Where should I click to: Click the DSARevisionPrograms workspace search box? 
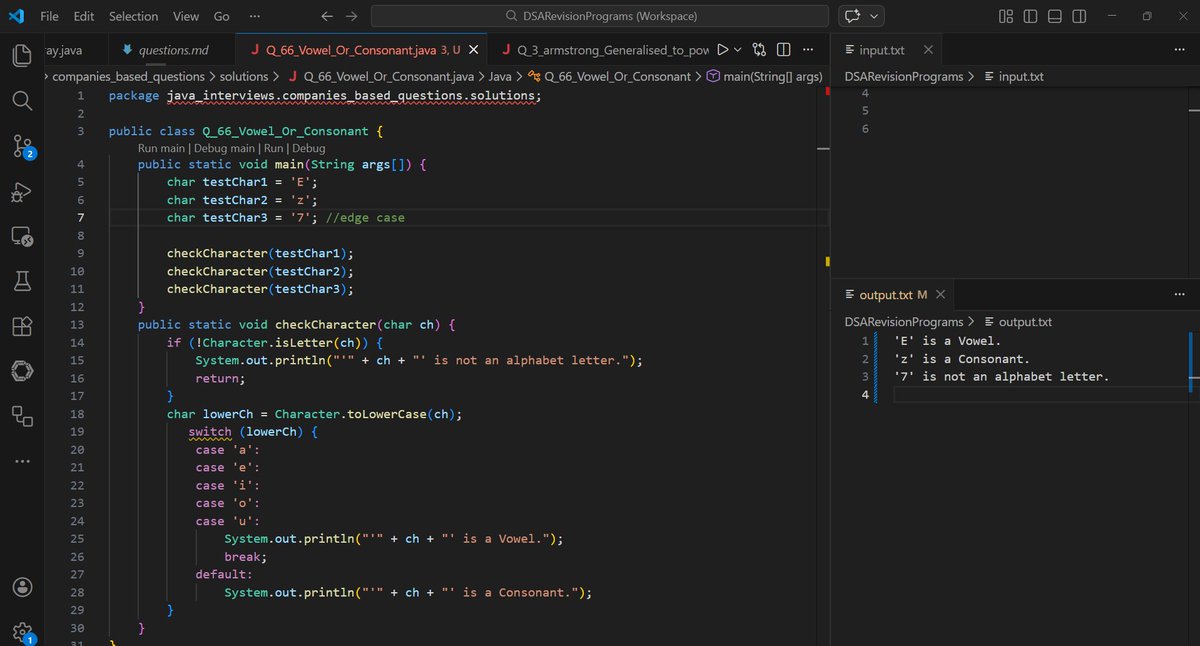point(599,16)
